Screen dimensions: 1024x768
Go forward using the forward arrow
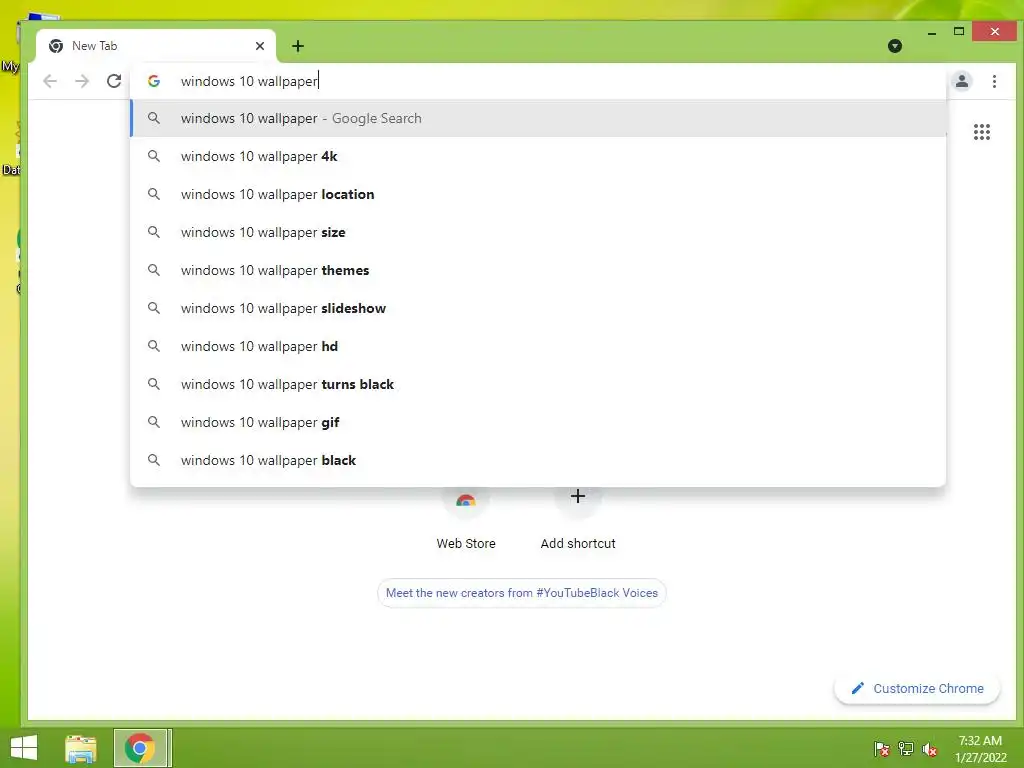coord(82,81)
